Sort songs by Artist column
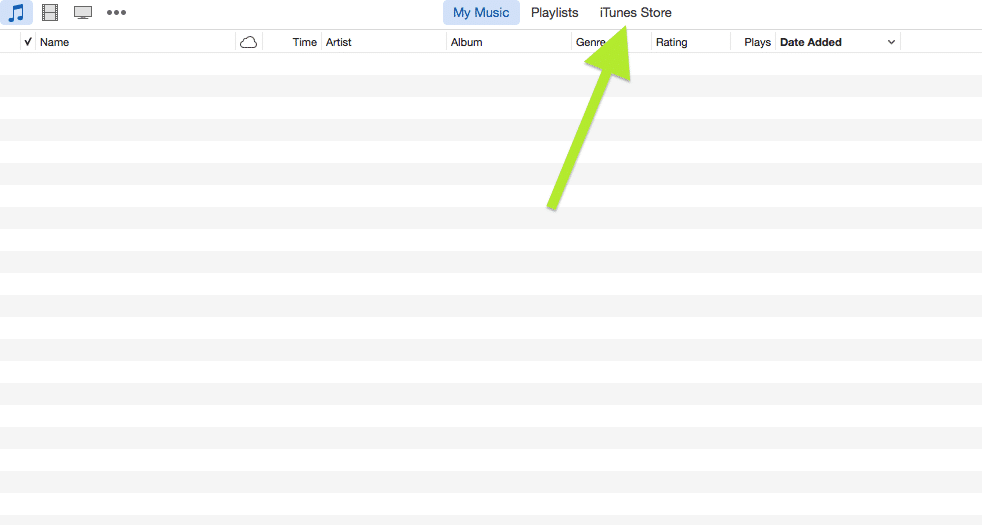 pyautogui.click(x=383, y=42)
